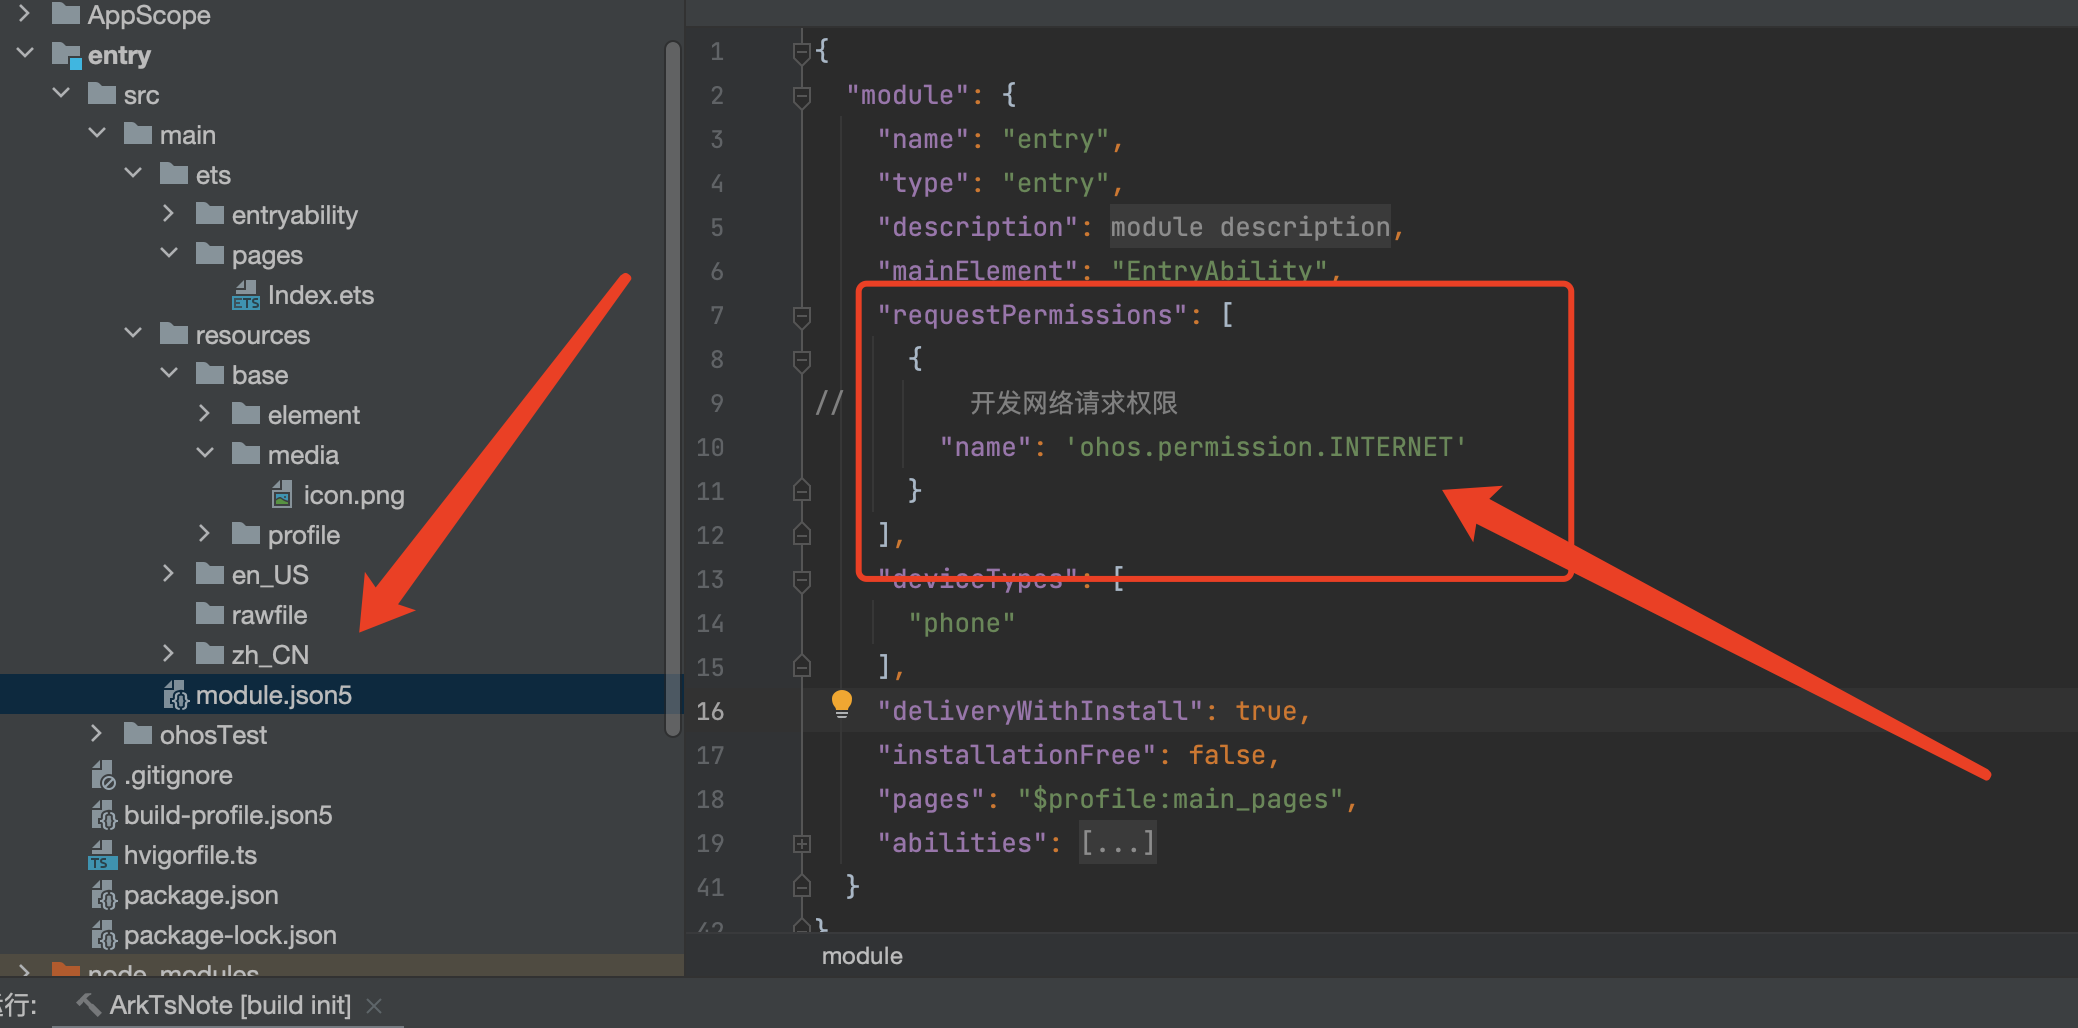Click the rawfile folder icon
2078x1028 pixels.
(210, 614)
